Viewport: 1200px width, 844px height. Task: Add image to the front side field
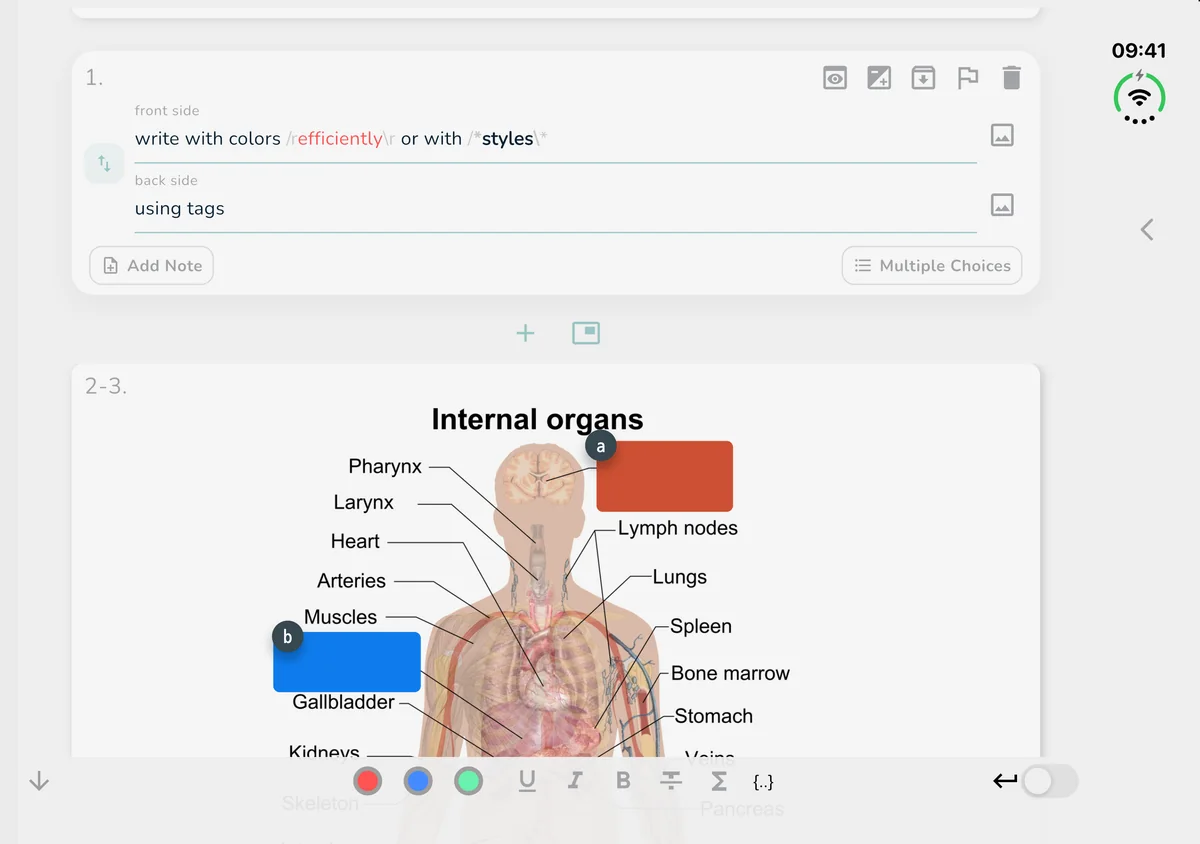click(1002, 135)
